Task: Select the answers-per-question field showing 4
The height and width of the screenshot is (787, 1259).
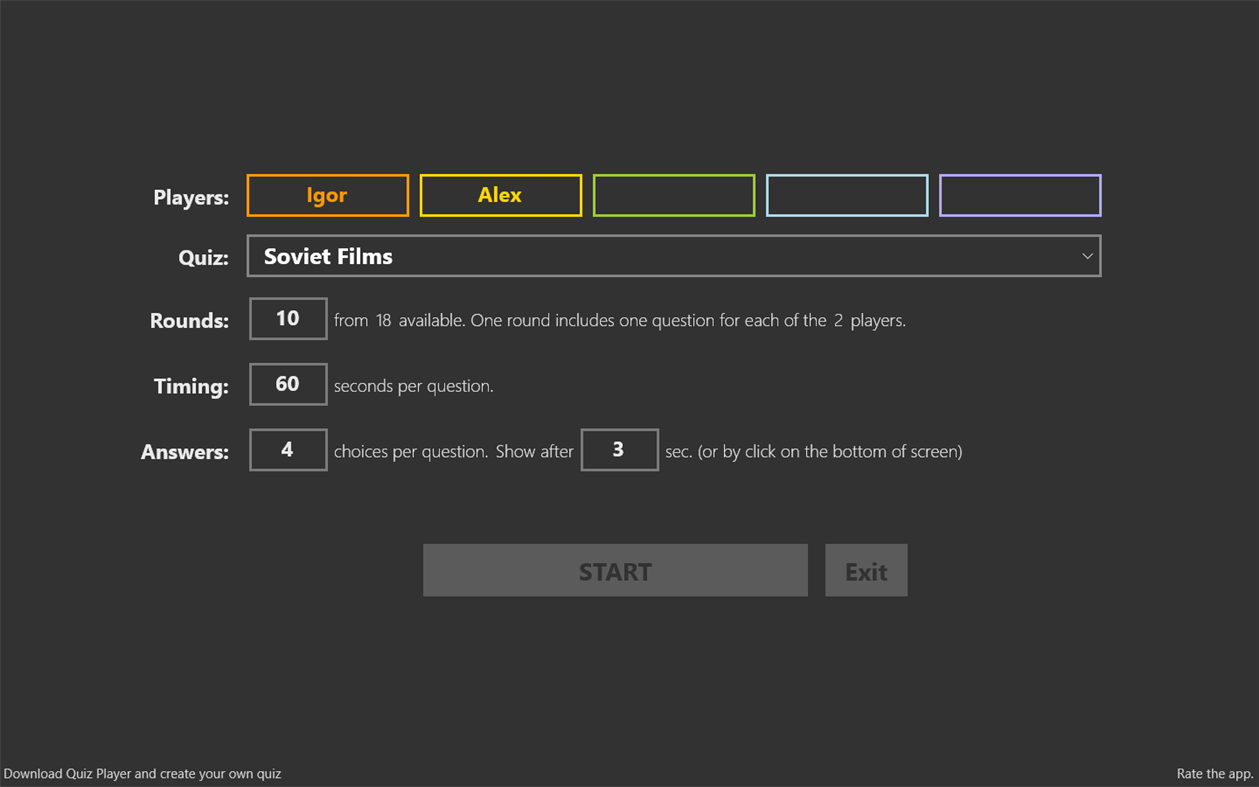Action: tap(288, 450)
